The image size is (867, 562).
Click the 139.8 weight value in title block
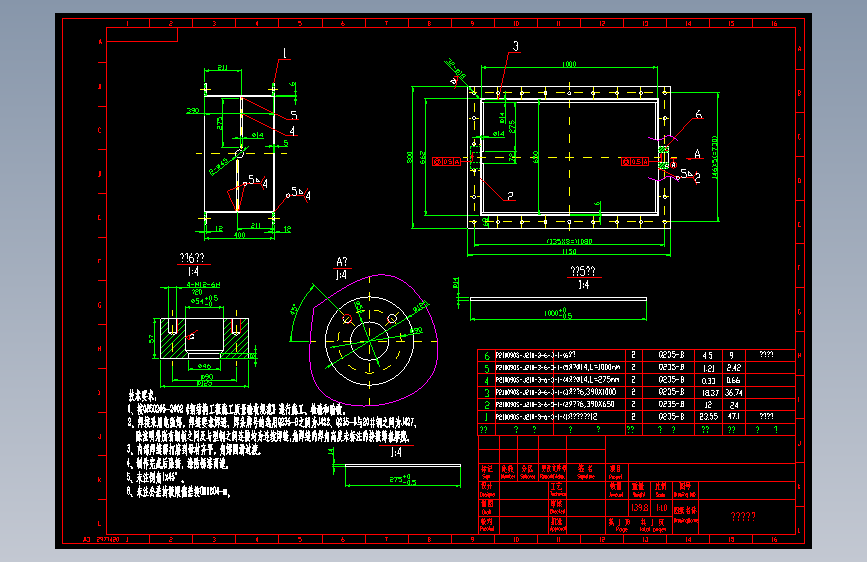tap(640, 507)
